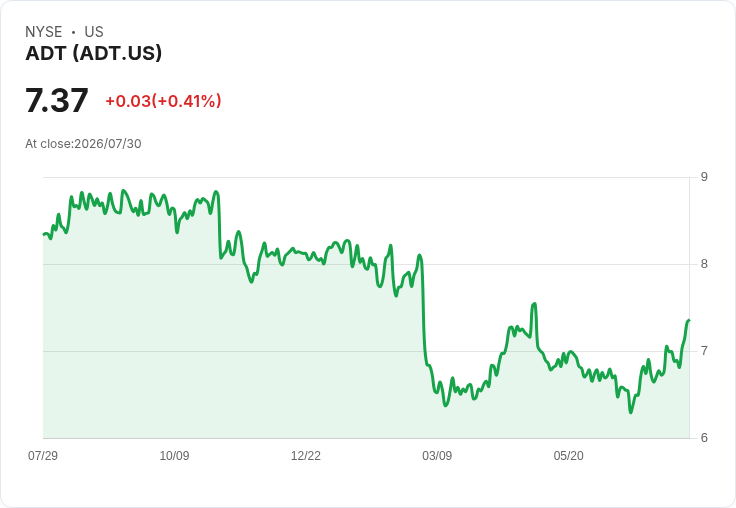The height and width of the screenshot is (508, 736).
Task: Click the sharp price drop before 03/09
Action: (423, 310)
